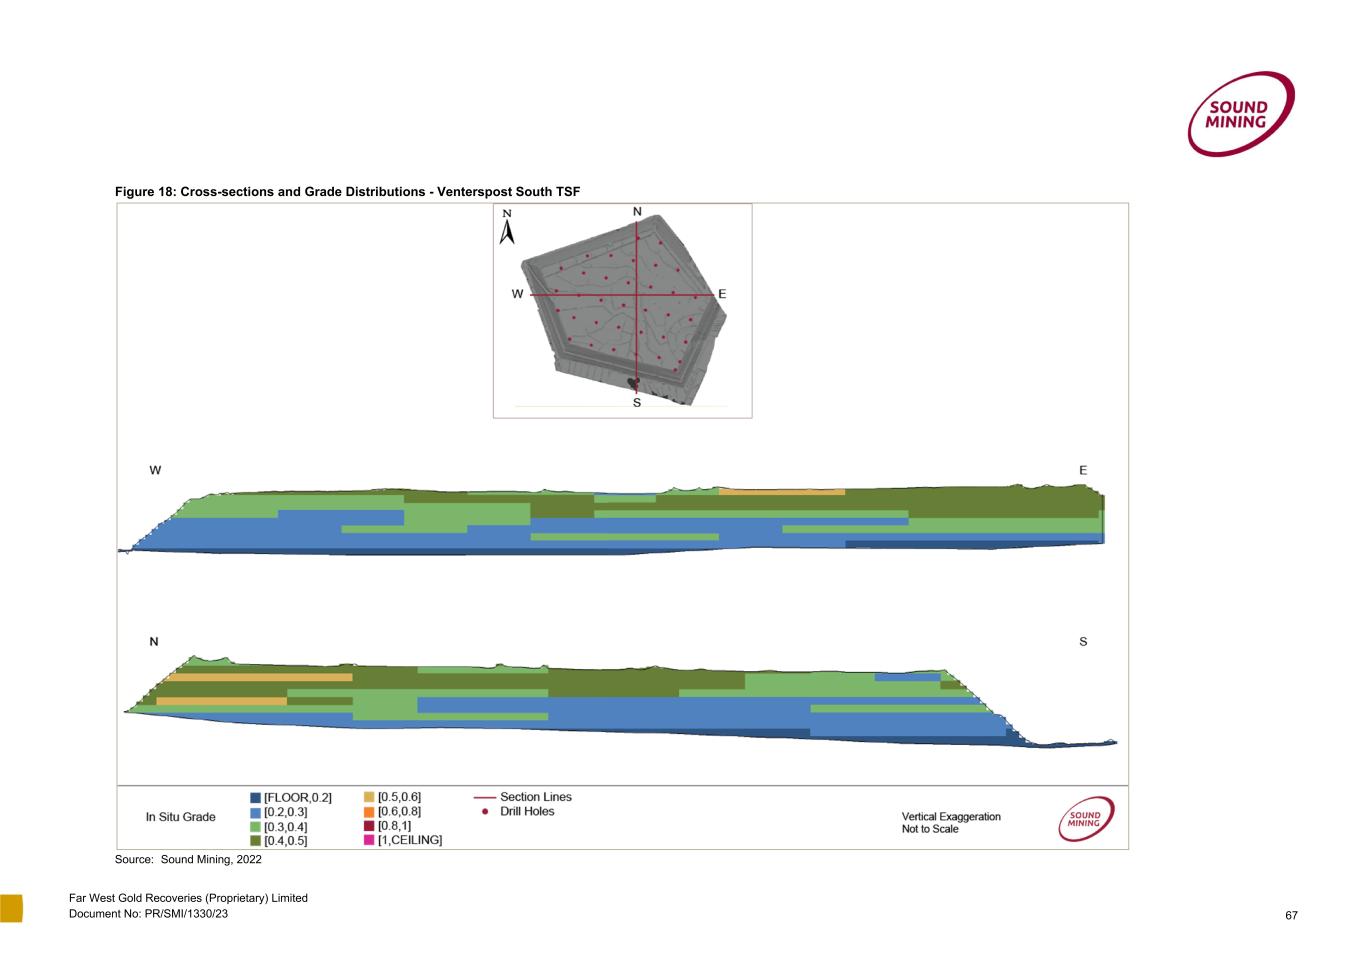Click the Figure 18 caption title
Viewport: 1365px width, 965px height.
pyautogui.click(x=347, y=191)
